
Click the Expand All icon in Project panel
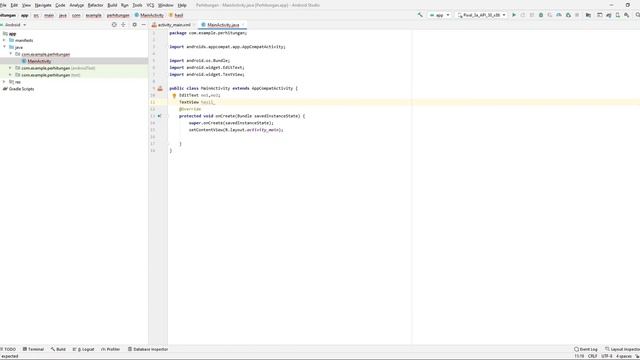point(123,25)
